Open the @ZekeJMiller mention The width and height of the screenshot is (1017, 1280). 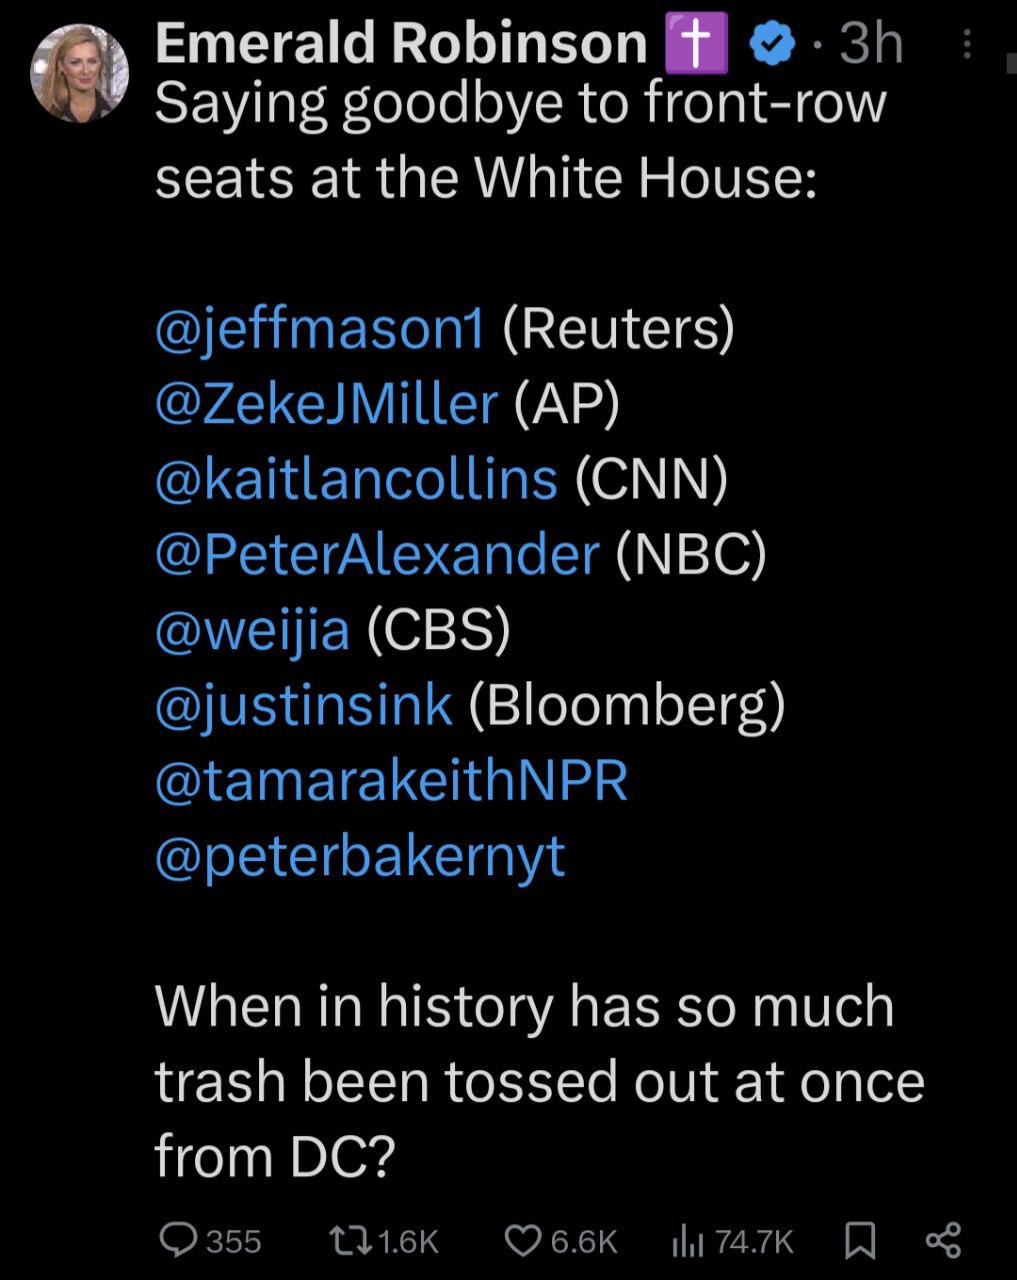[326, 403]
